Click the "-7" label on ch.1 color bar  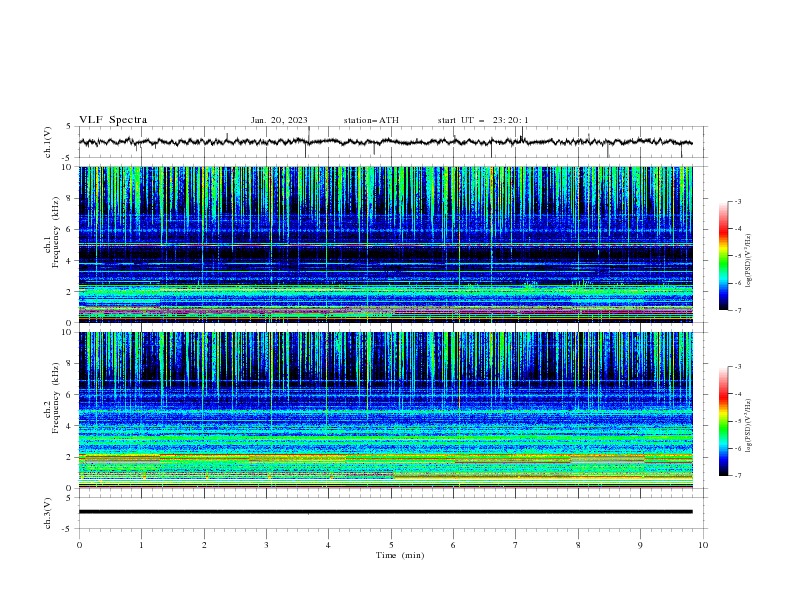738,310
